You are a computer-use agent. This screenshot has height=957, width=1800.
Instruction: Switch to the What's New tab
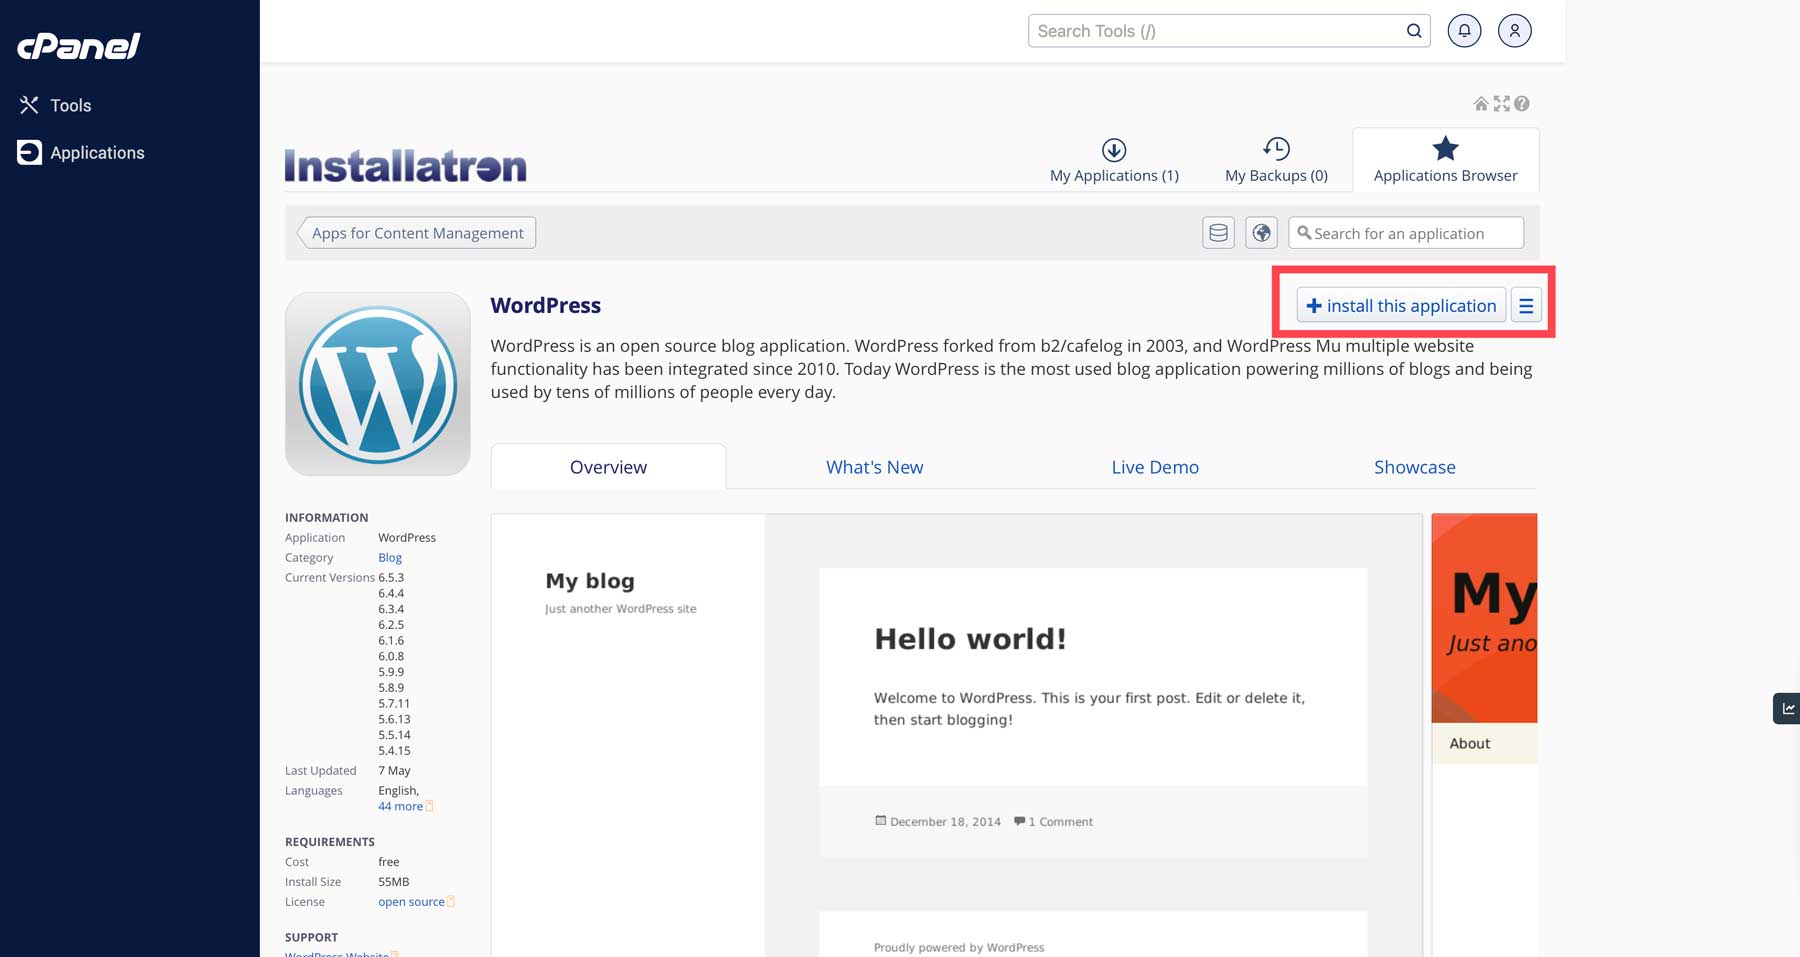coord(874,466)
